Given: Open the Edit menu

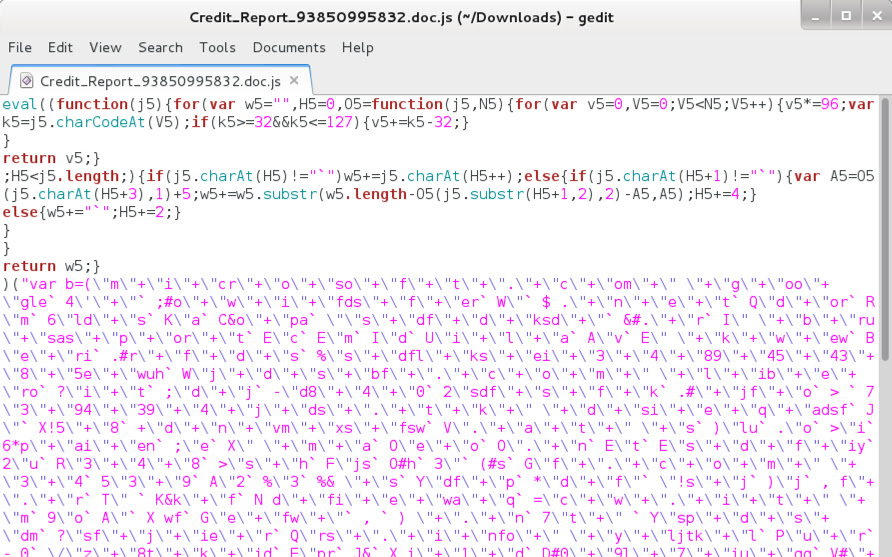Looking at the screenshot, I should tap(60, 47).
